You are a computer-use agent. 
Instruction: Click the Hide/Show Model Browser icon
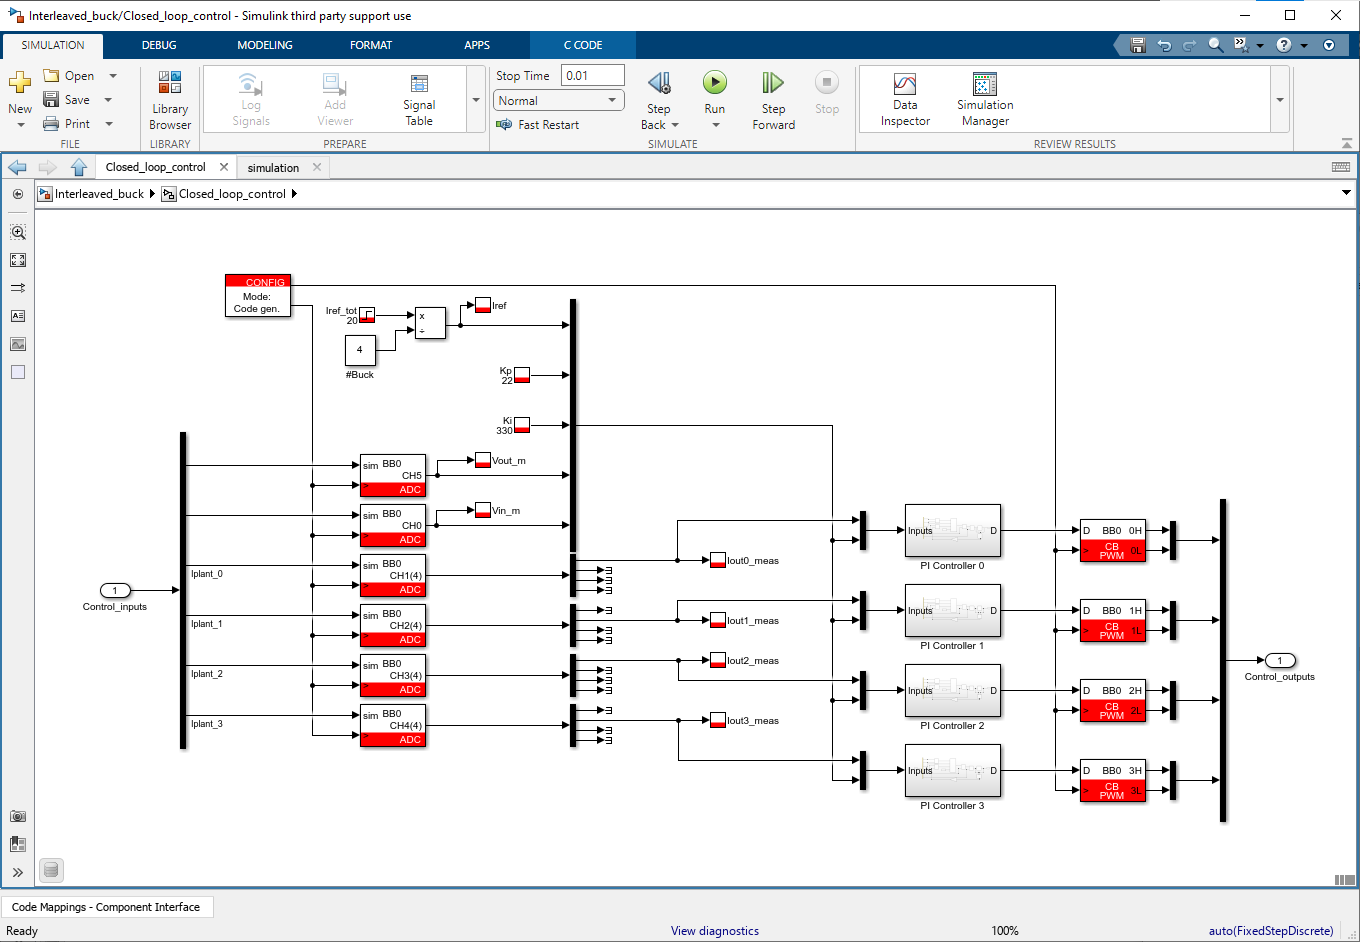pos(18,194)
